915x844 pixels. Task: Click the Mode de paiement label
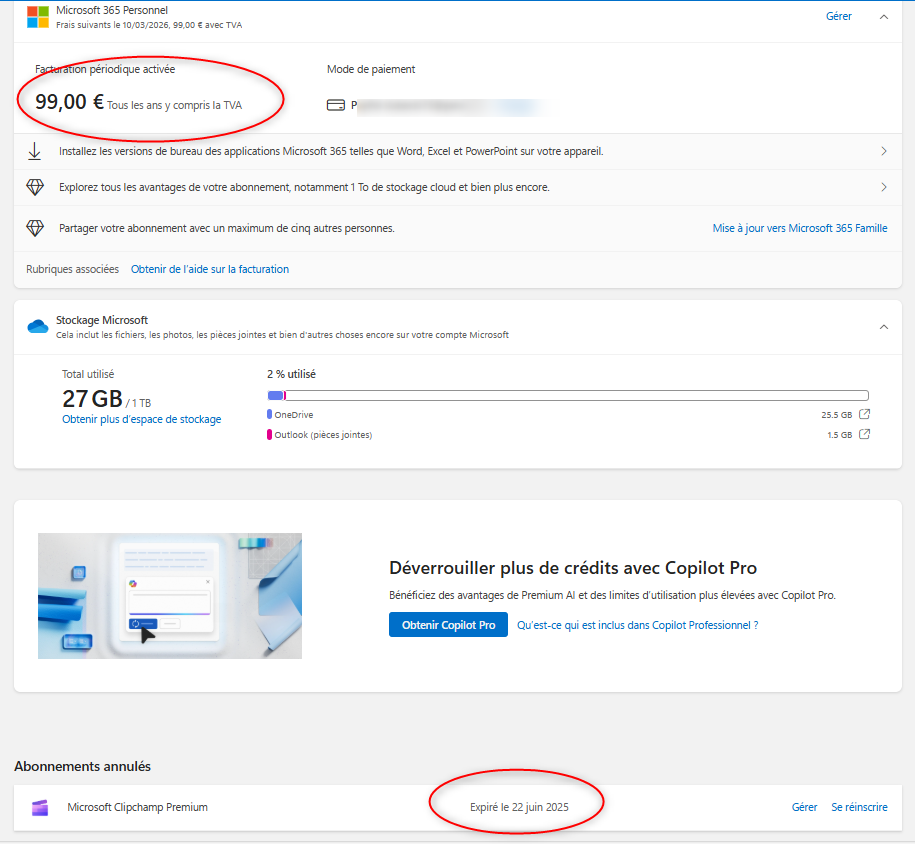click(371, 69)
